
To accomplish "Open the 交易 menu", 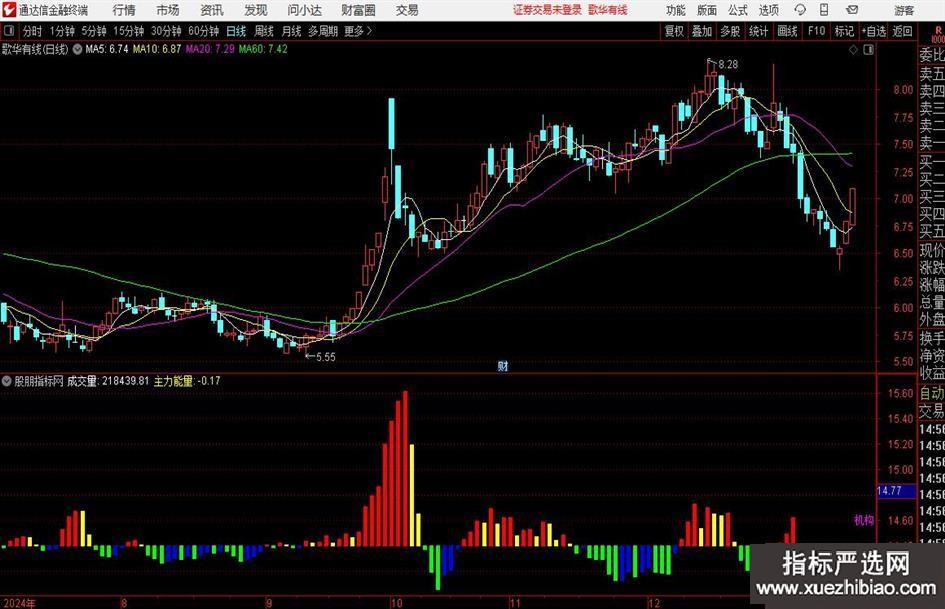I will click(x=407, y=10).
